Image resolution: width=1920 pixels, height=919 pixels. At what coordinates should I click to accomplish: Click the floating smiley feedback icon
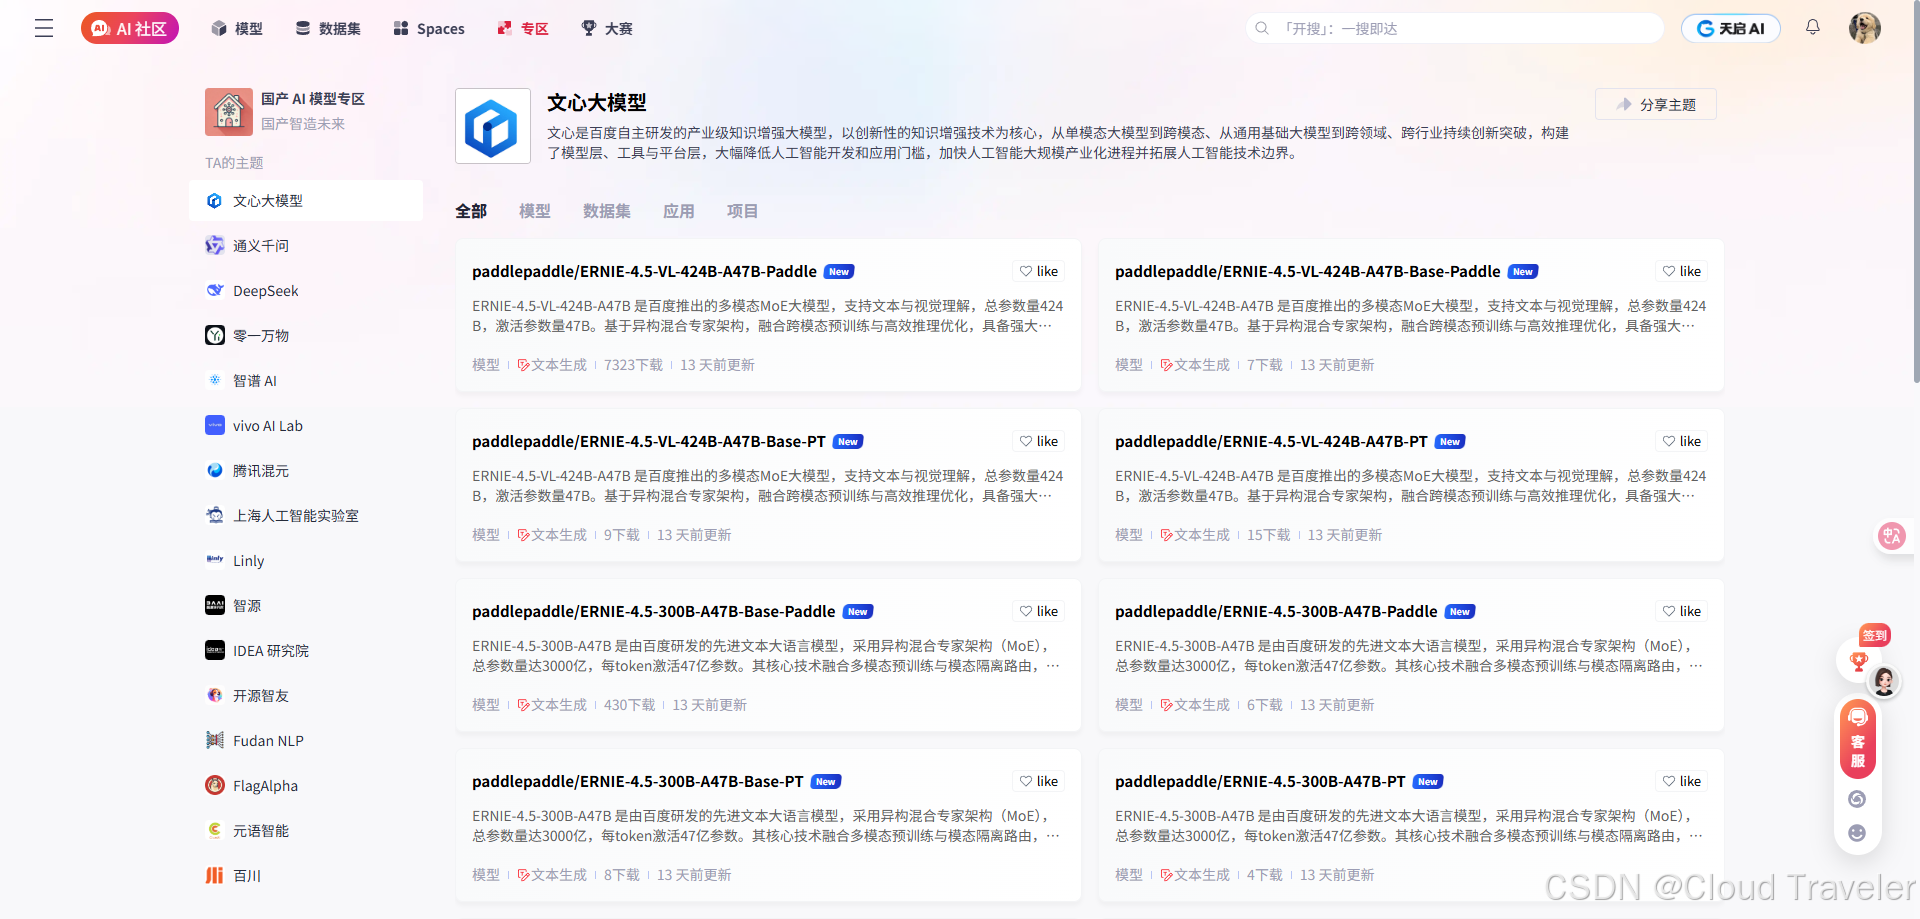pos(1857,833)
